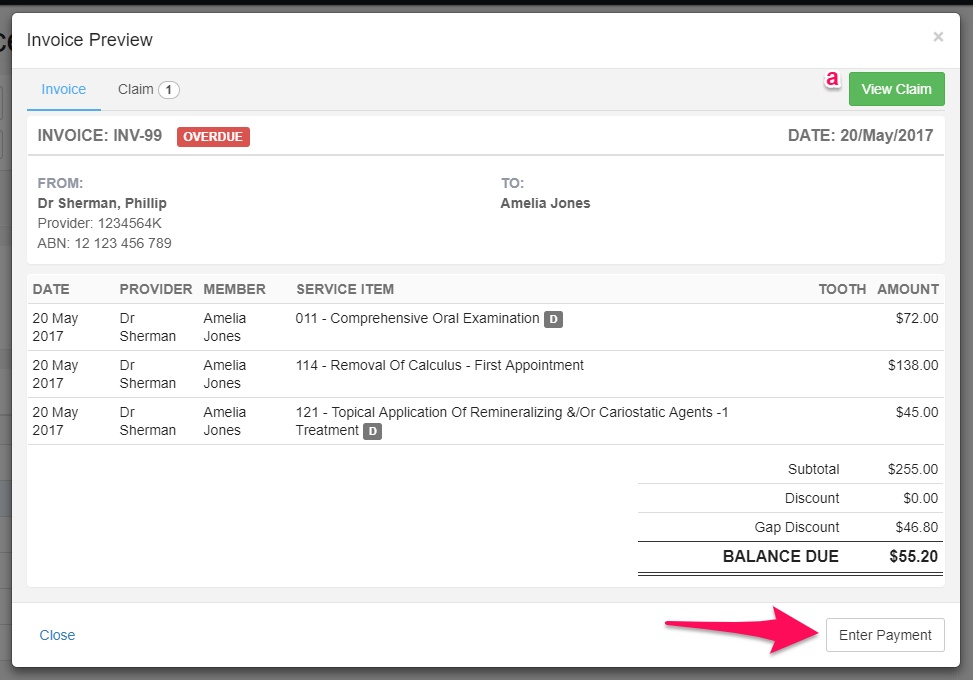The height and width of the screenshot is (681, 974).
Task: Click the Enter Payment button
Action: (885, 635)
